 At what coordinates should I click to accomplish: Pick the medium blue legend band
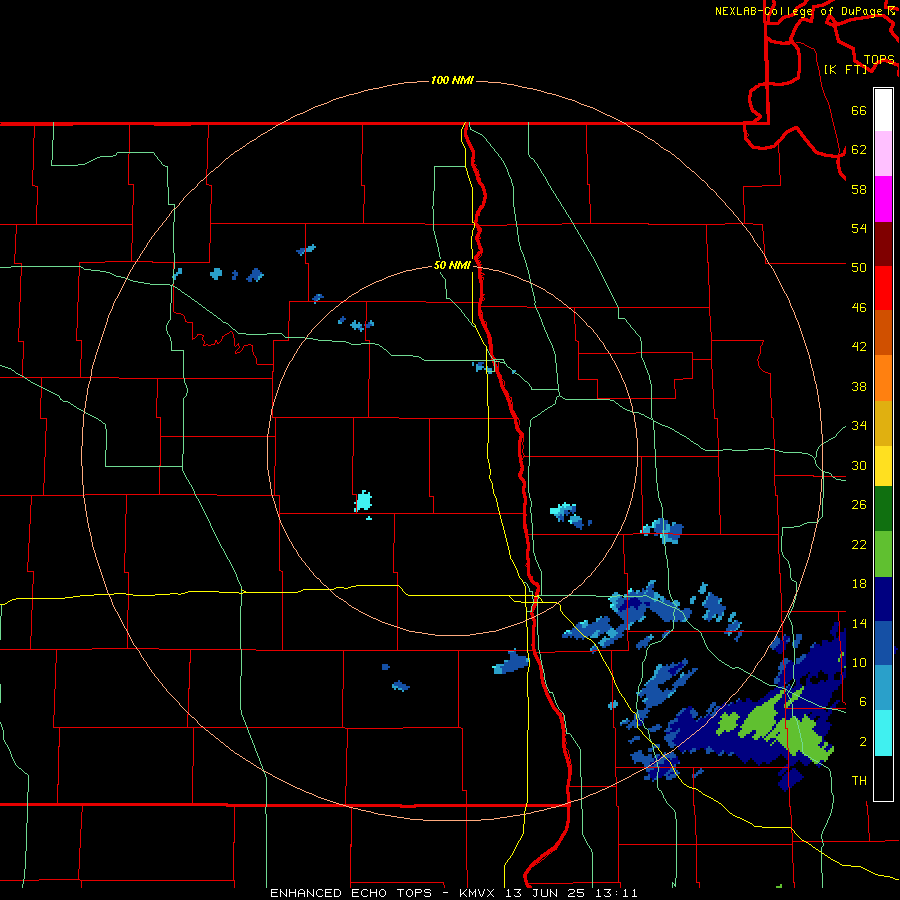883,643
